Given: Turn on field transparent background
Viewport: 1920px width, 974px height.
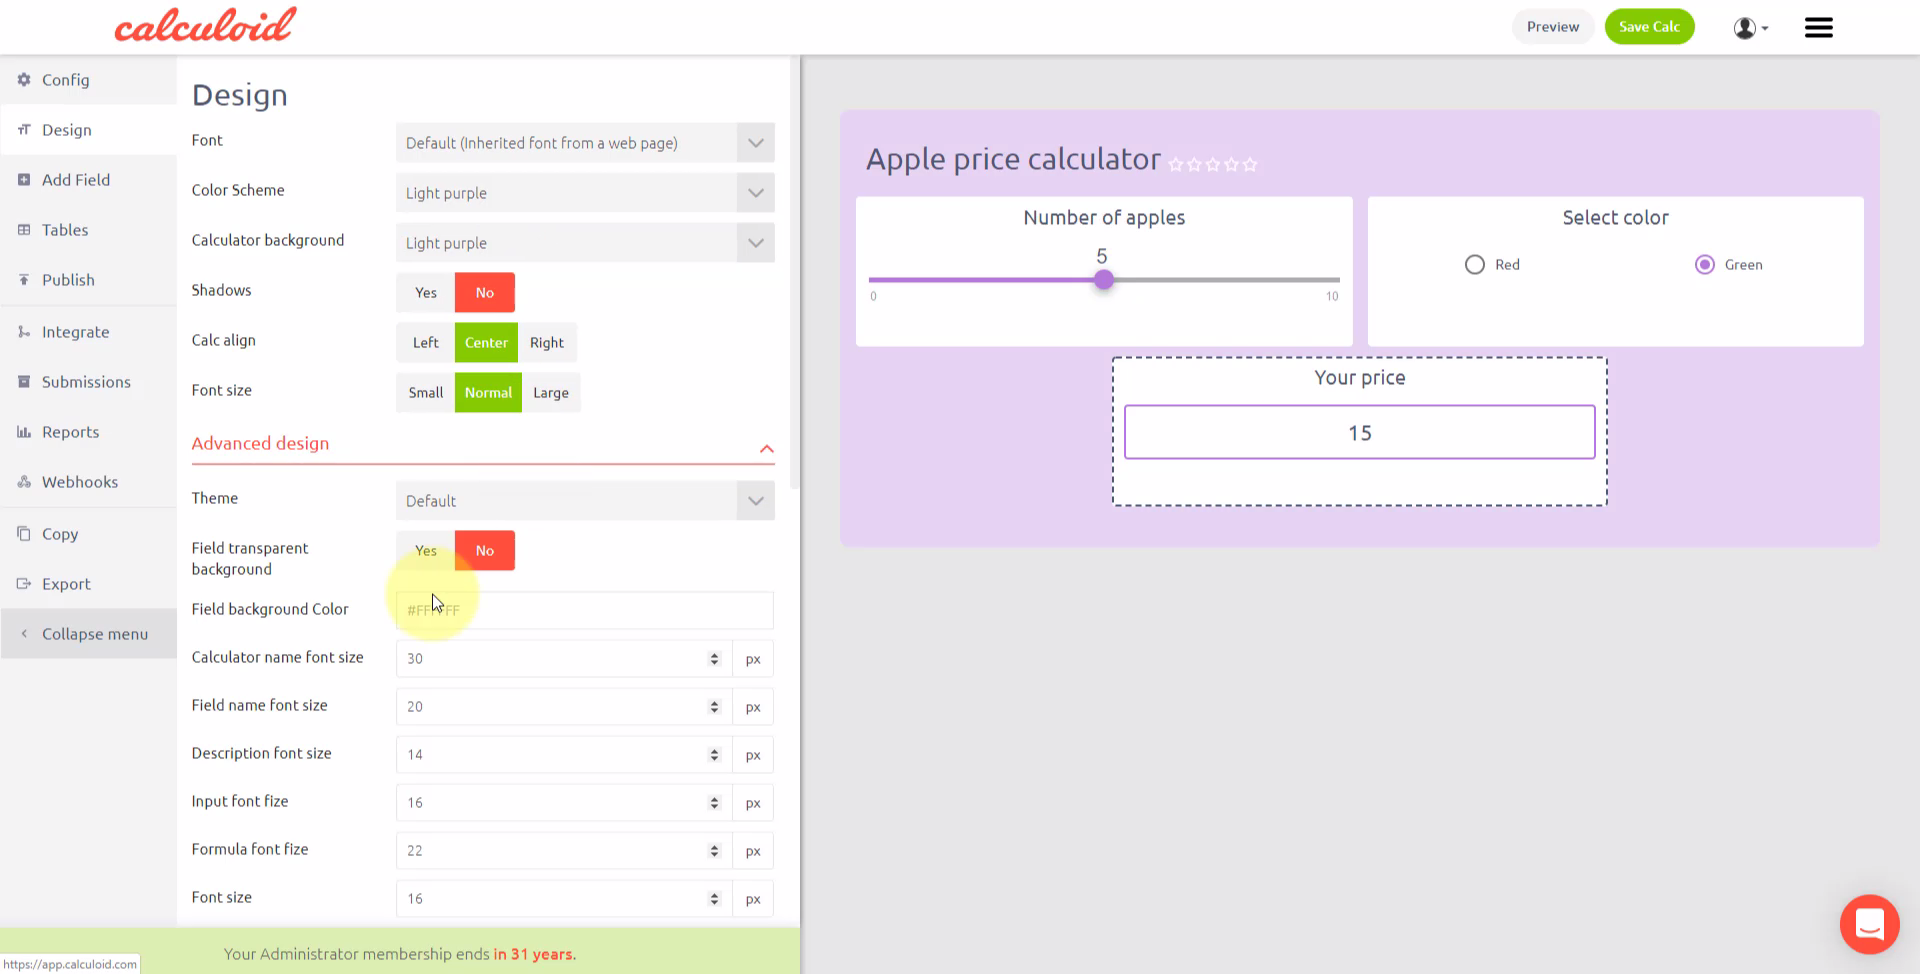Looking at the screenshot, I should pyautogui.click(x=425, y=550).
